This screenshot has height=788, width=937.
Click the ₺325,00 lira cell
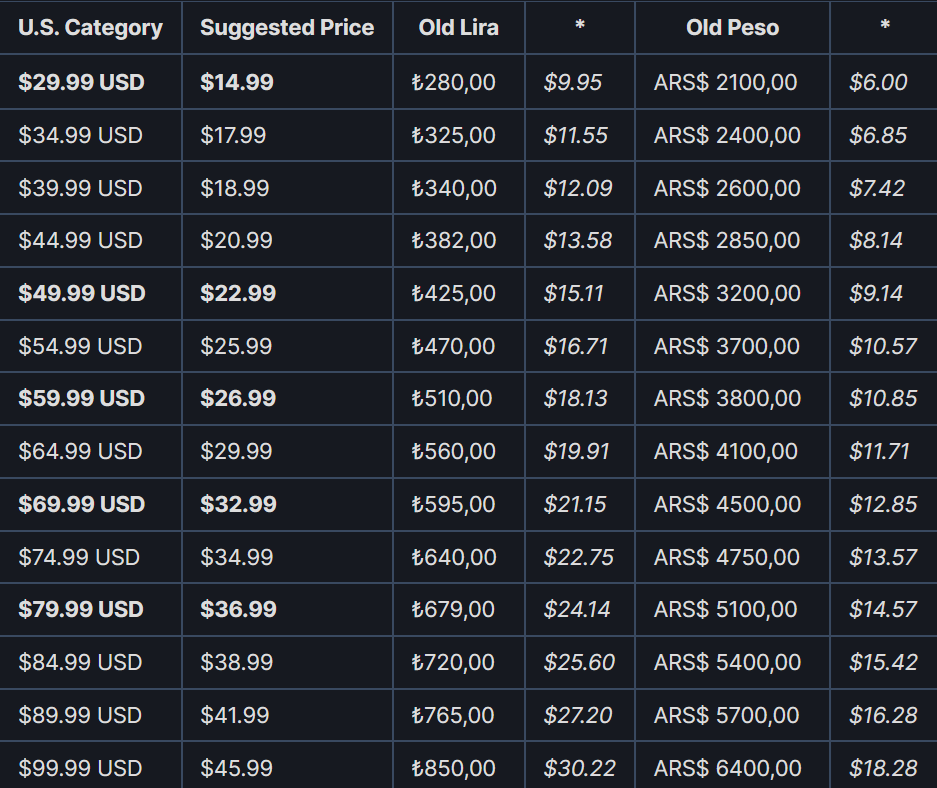[453, 135]
